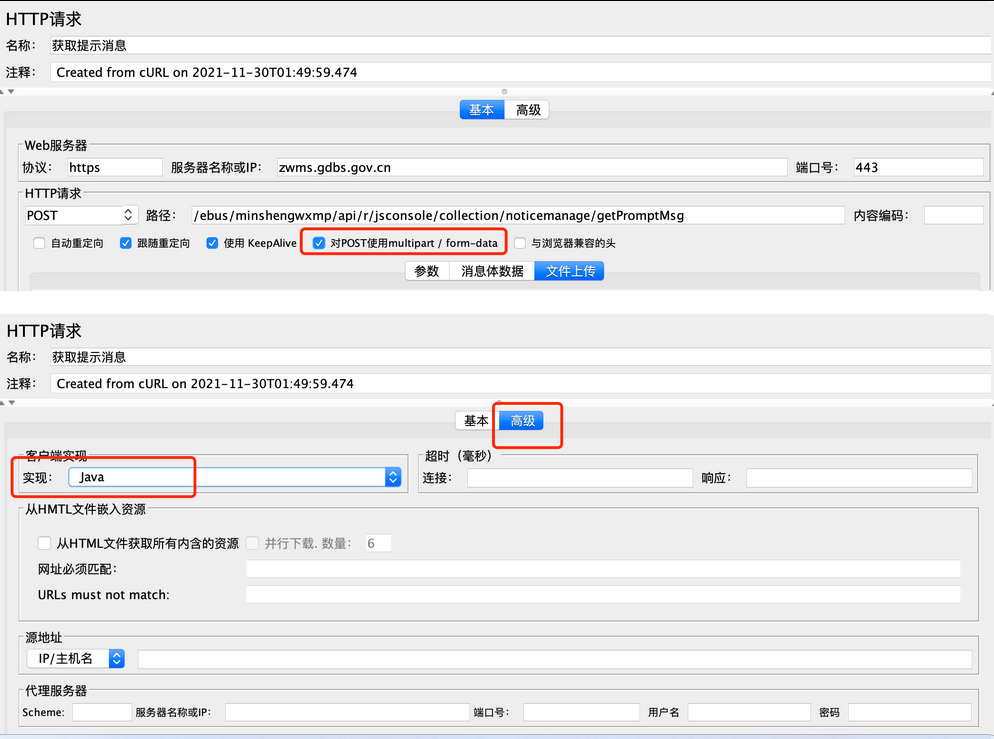Screen dimensions: 994x739
Task: Click the 内容编码 field
Action: (x=953, y=215)
